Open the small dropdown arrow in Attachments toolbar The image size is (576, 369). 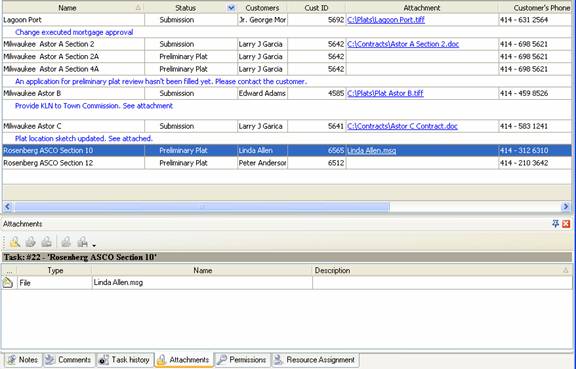tap(94, 245)
